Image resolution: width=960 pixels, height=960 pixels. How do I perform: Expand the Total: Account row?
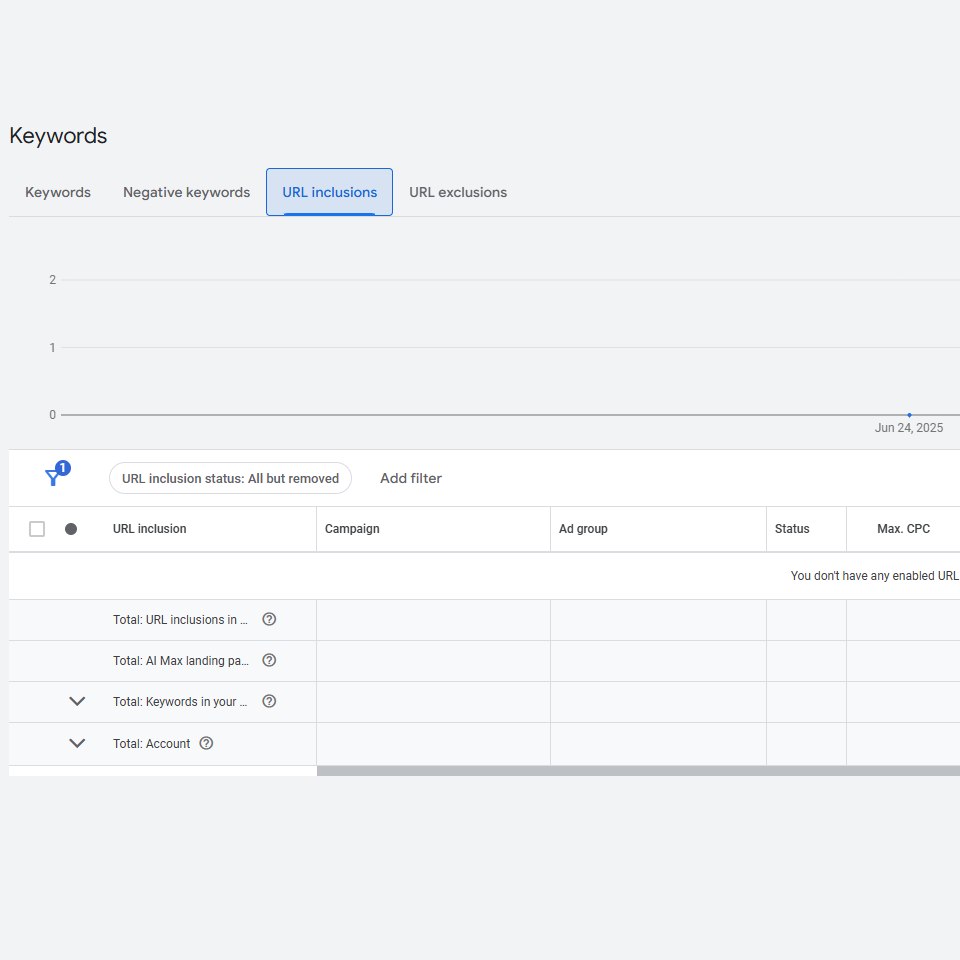(77, 743)
